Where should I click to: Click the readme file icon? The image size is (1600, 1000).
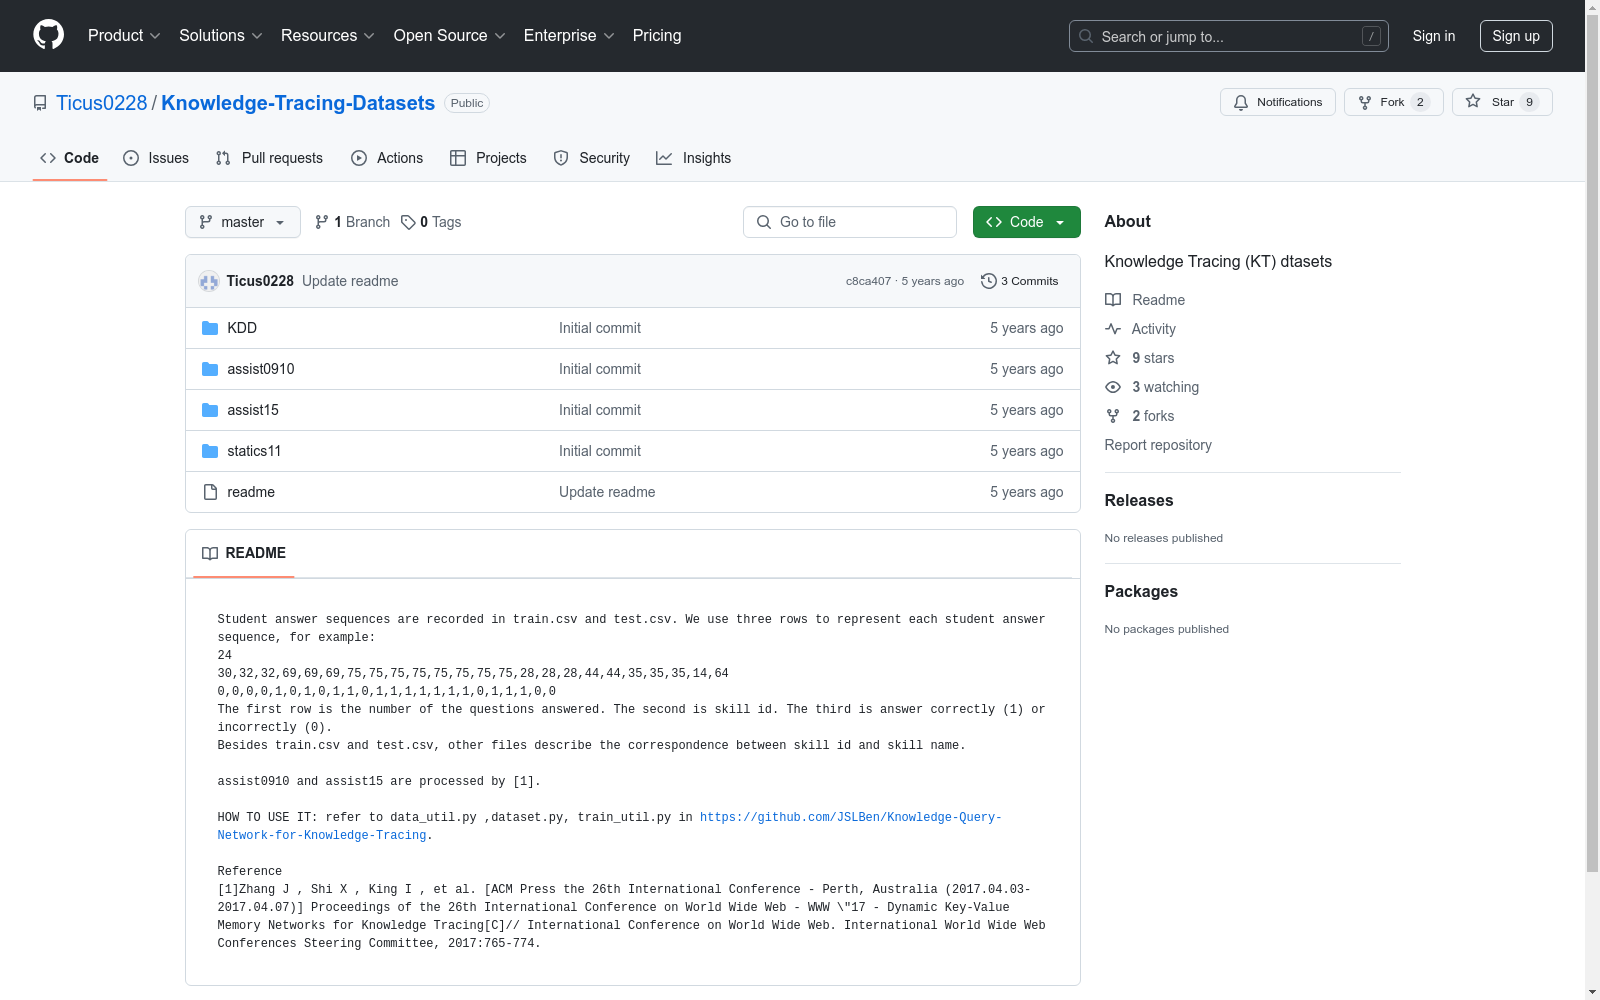(x=210, y=492)
